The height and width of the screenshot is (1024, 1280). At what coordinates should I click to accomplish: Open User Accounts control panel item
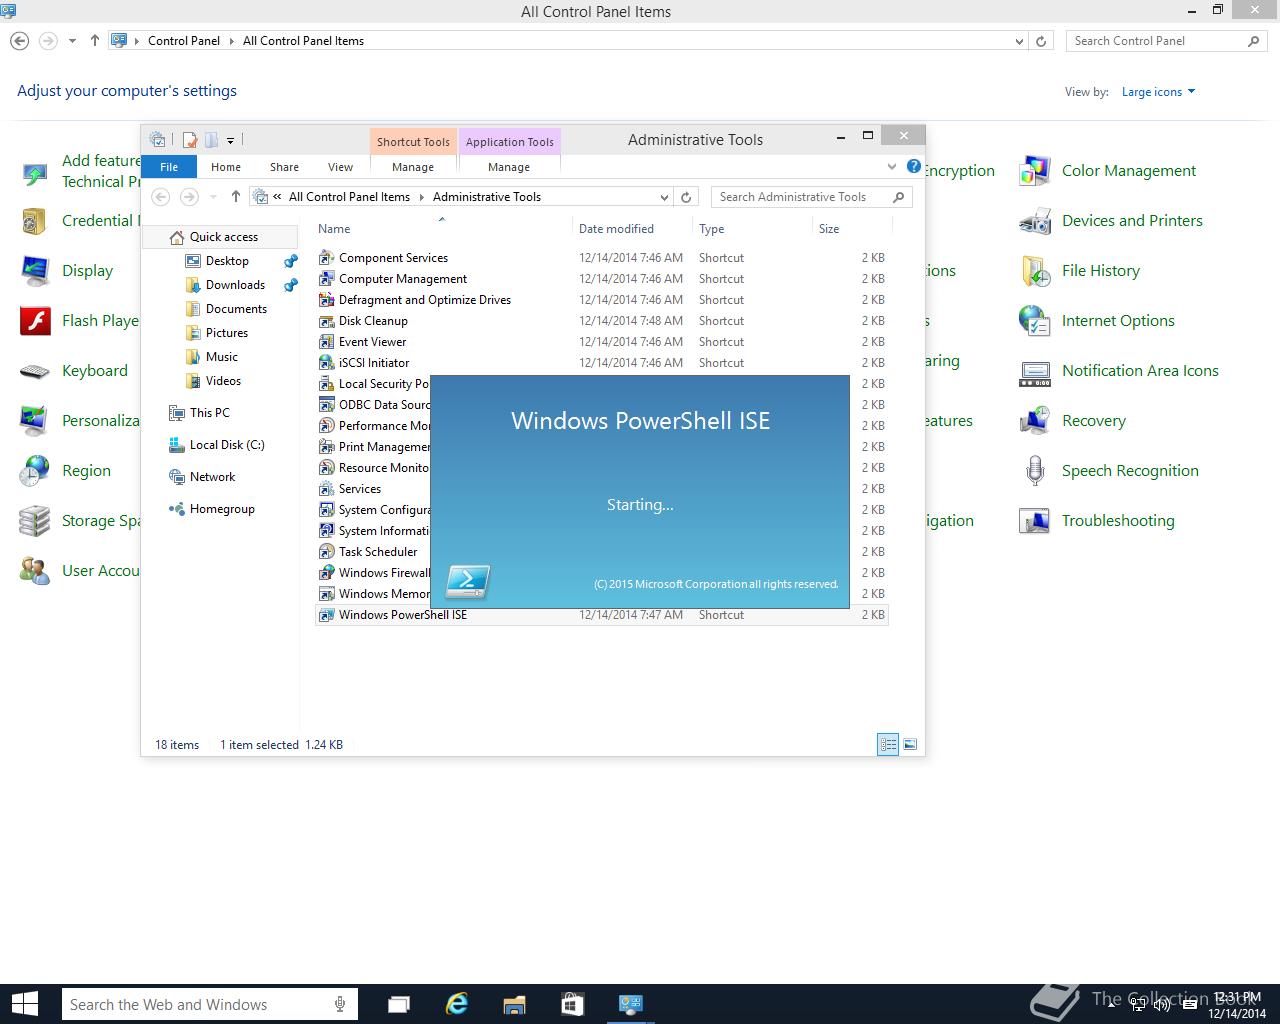[x=80, y=571]
